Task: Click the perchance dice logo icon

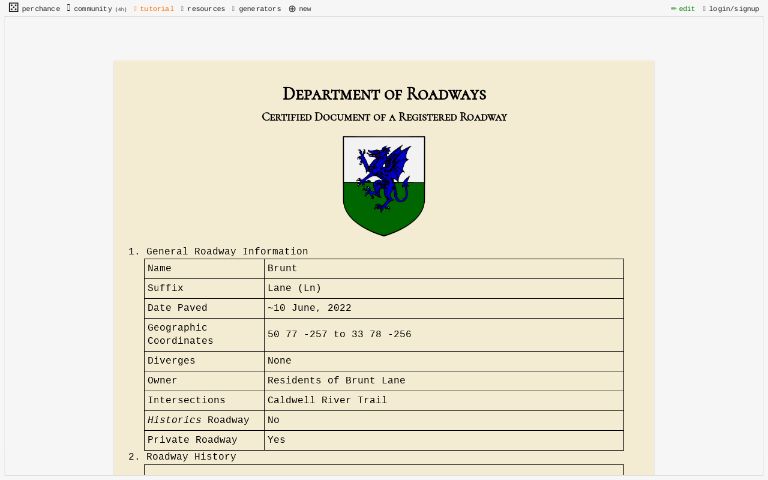Action: click(x=13, y=8)
